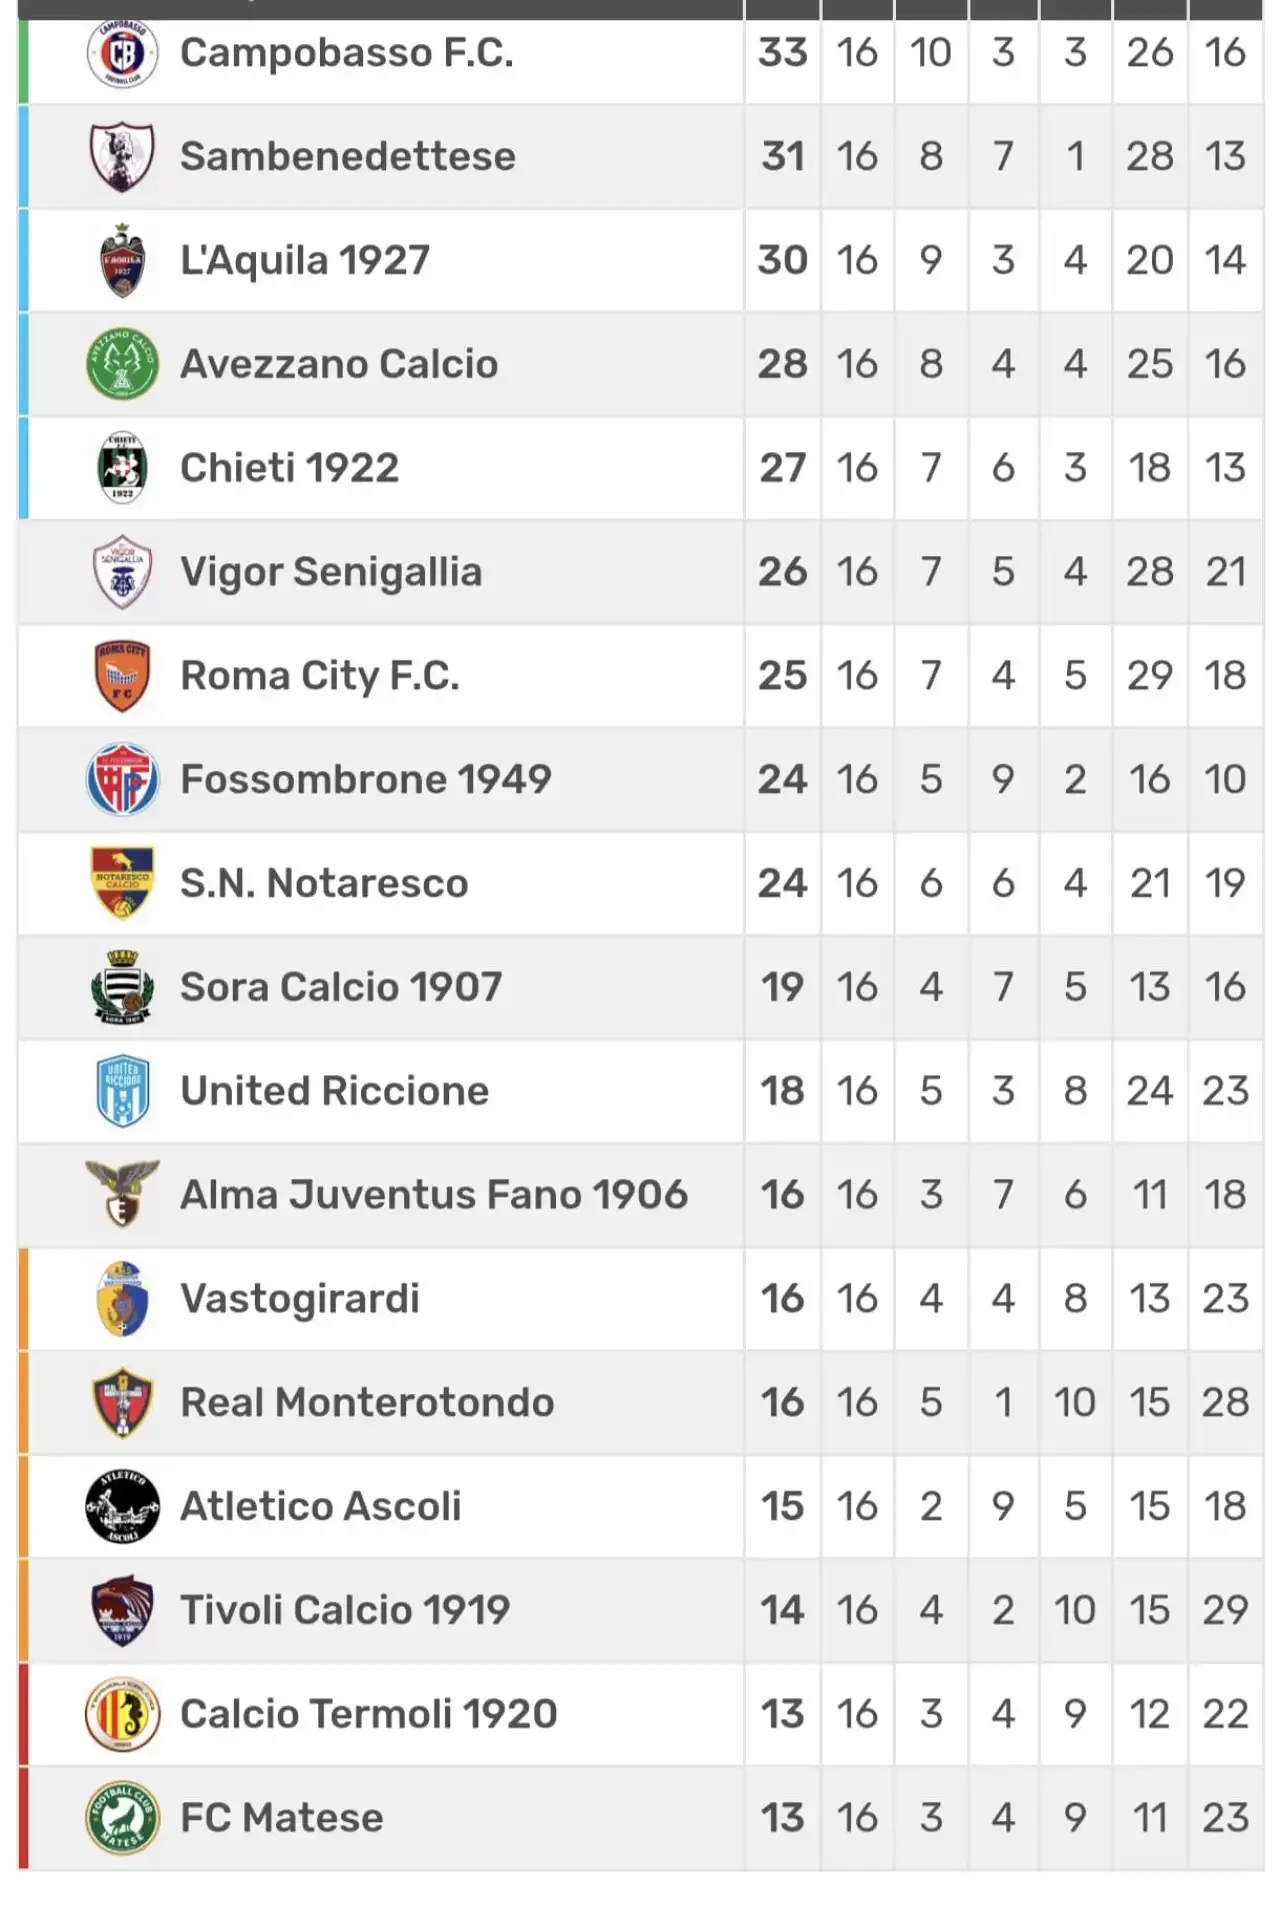Screen dimensions: 1280x1907
Task: Click the black Atletico Ascoli round logo
Action: click(x=122, y=1506)
